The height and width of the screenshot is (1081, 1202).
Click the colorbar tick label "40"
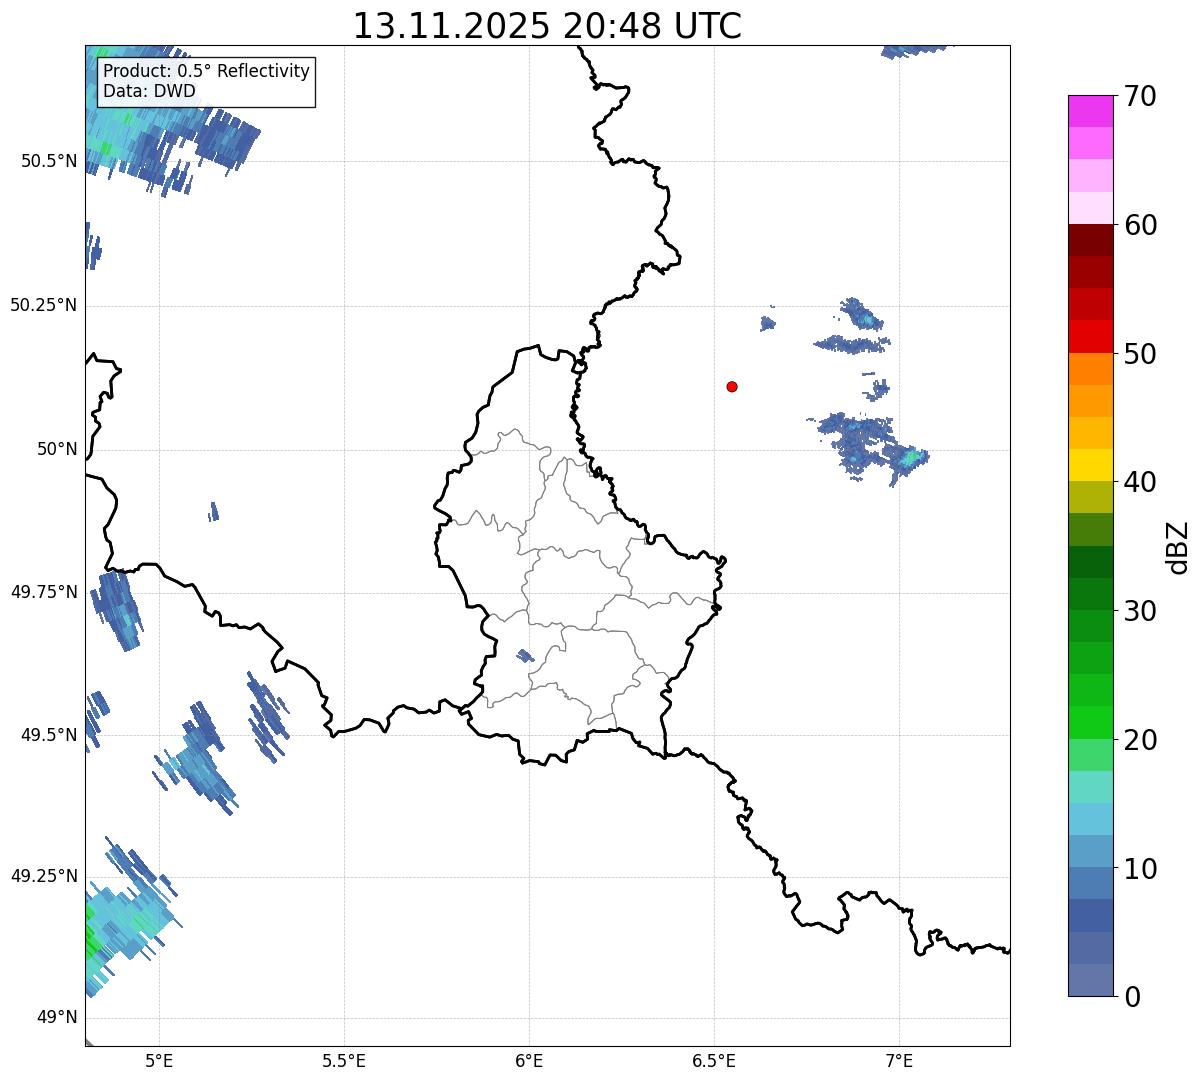[x=1140, y=482]
